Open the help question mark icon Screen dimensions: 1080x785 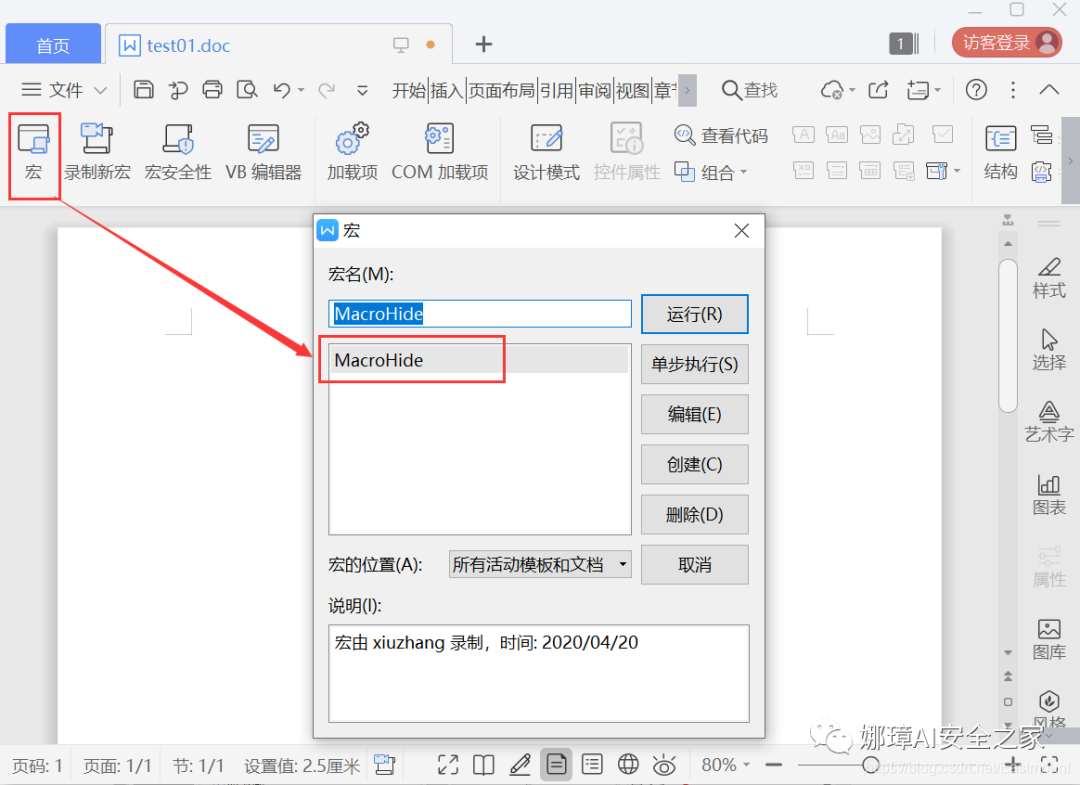point(976,90)
